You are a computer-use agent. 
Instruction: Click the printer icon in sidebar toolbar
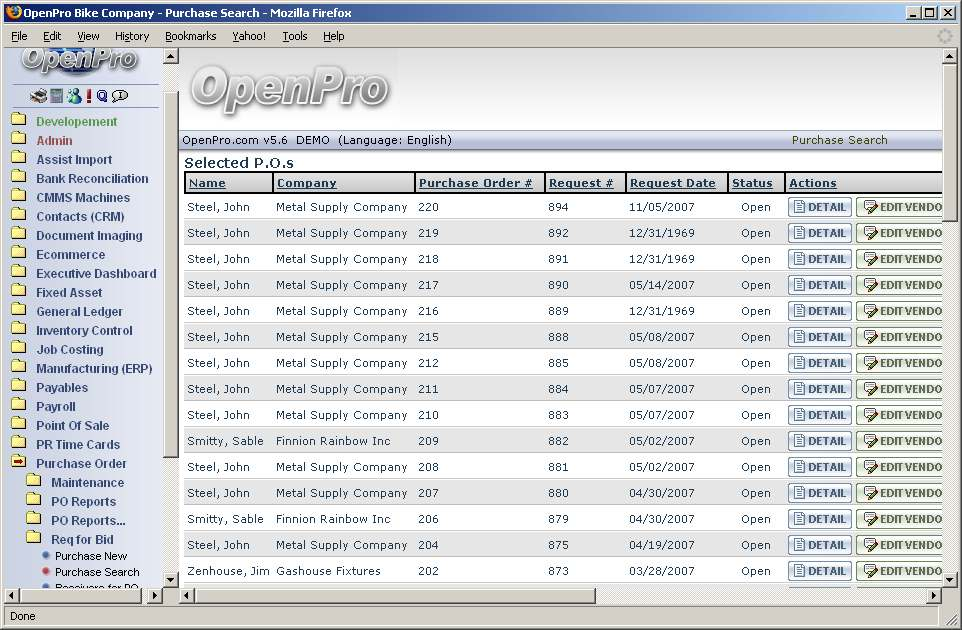tap(38, 96)
